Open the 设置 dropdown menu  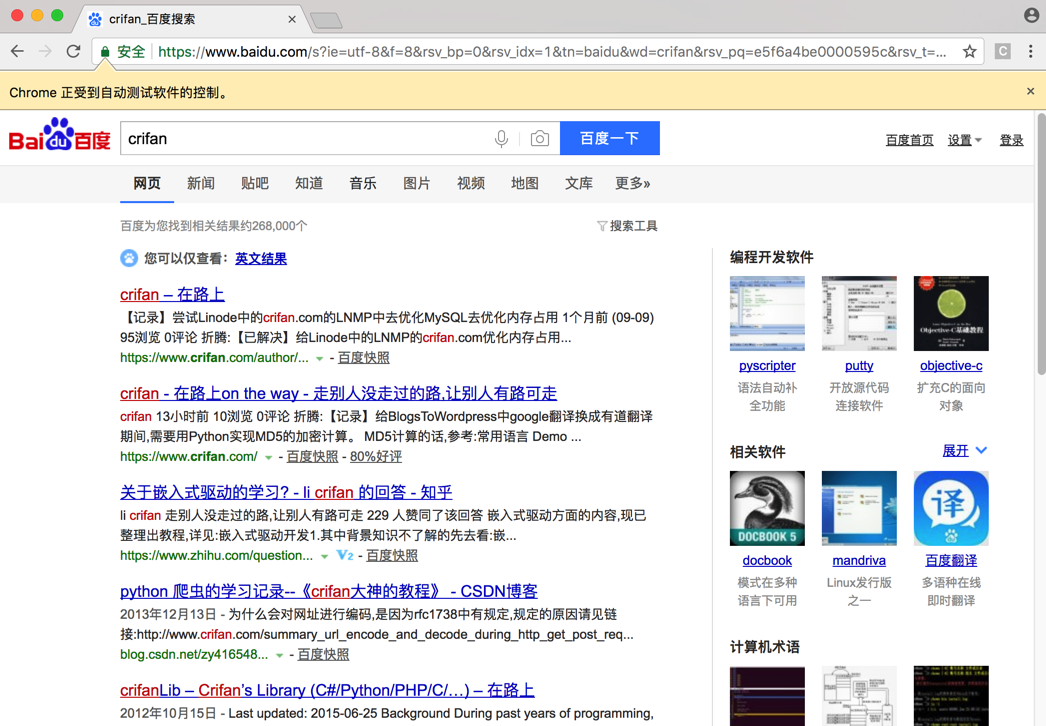tap(965, 140)
